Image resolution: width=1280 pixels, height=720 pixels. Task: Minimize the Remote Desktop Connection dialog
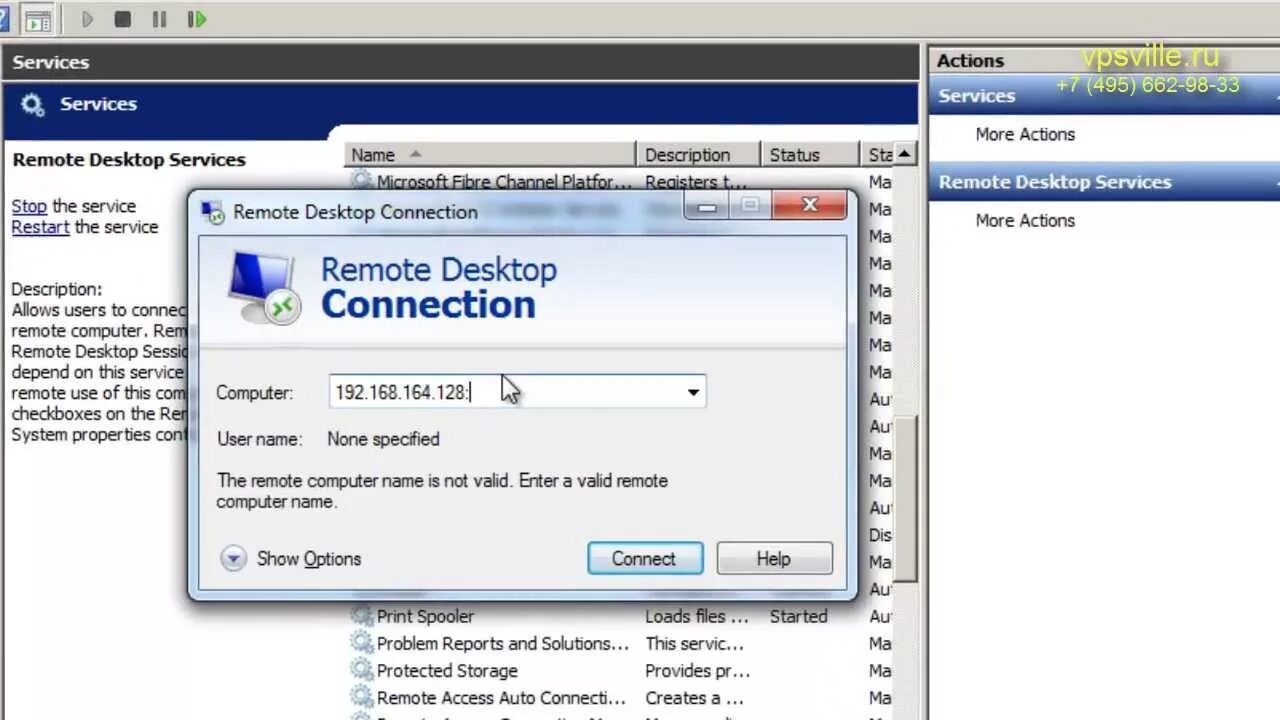coord(707,206)
